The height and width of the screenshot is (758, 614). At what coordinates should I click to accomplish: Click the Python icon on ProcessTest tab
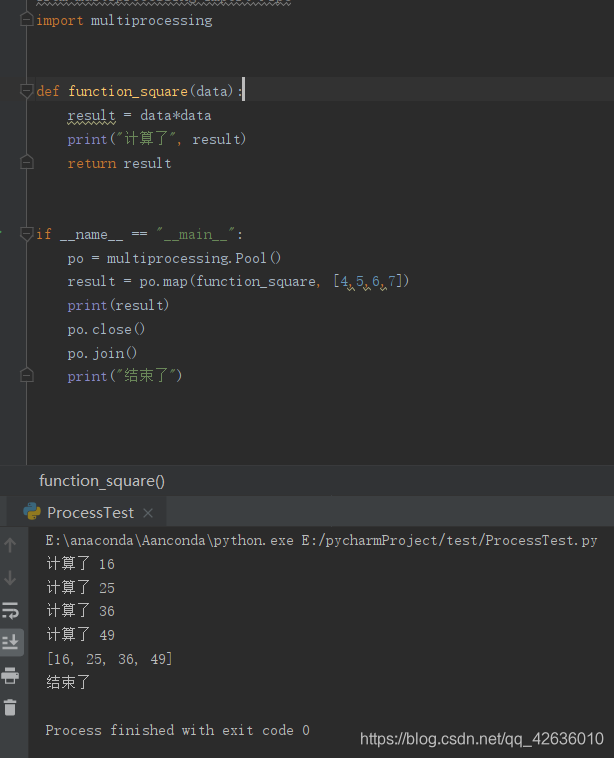click(32, 511)
